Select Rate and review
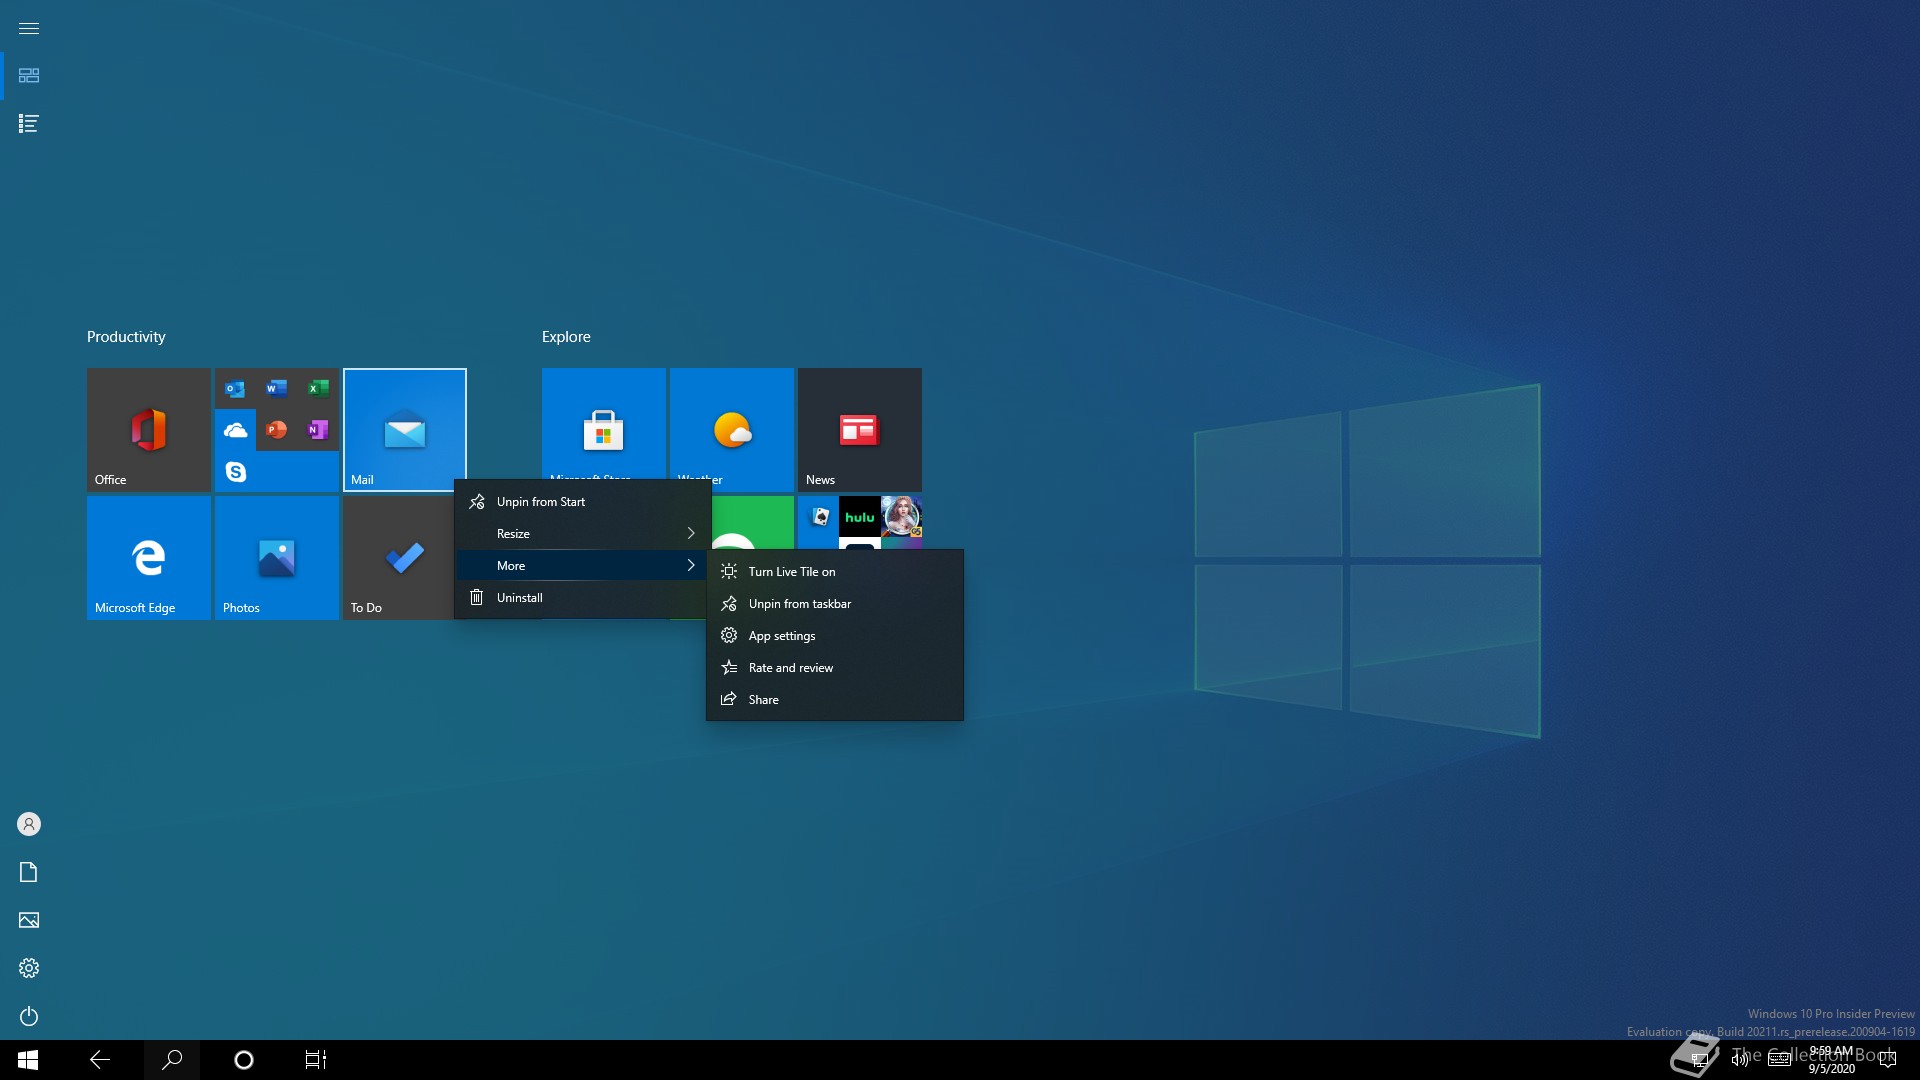The height and width of the screenshot is (1080, 1920). point(835,668)
